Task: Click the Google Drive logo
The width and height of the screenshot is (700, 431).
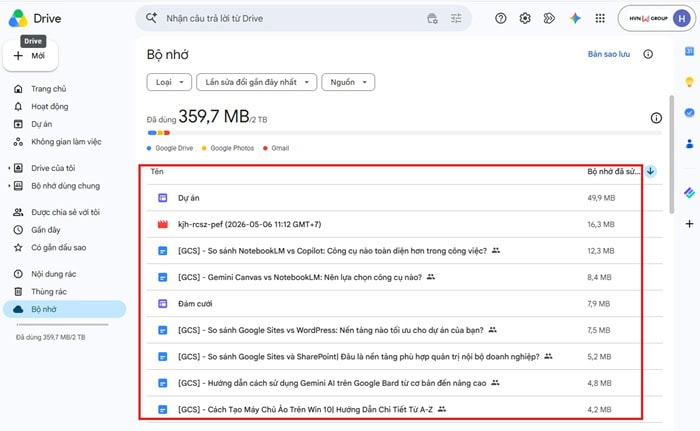Action: [18, 18]
